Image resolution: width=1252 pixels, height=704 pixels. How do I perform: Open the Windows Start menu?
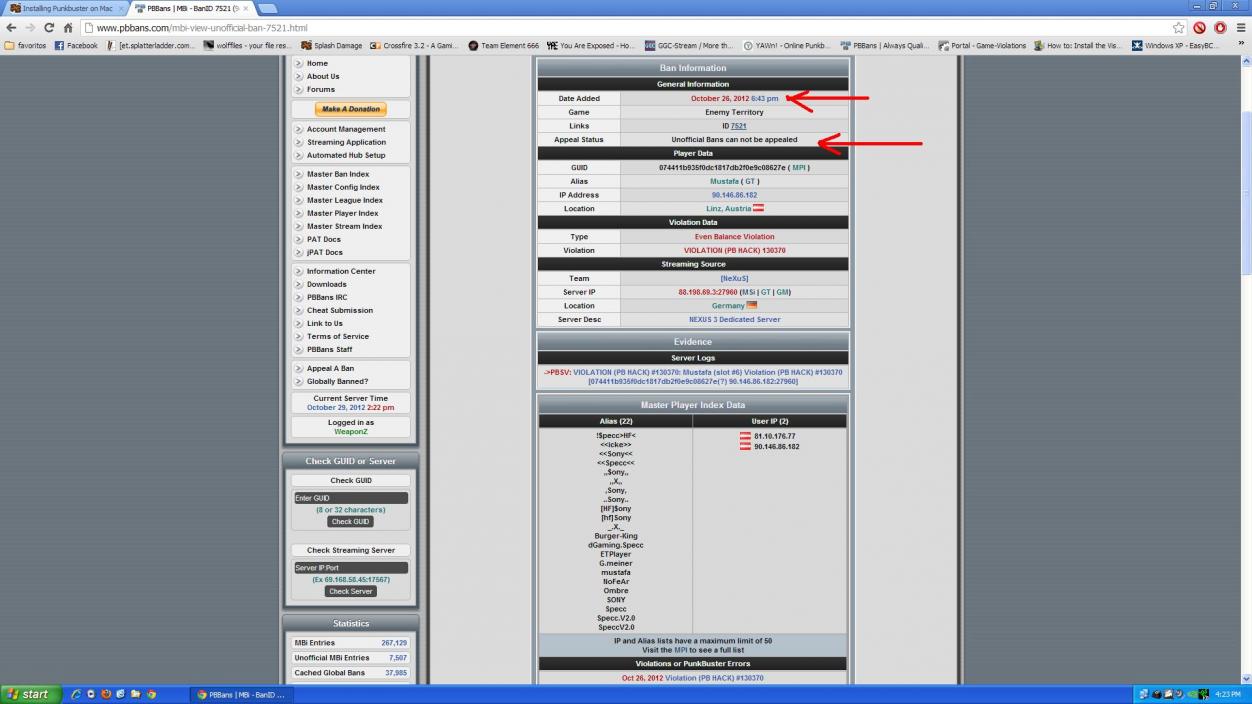coord(28,694)
